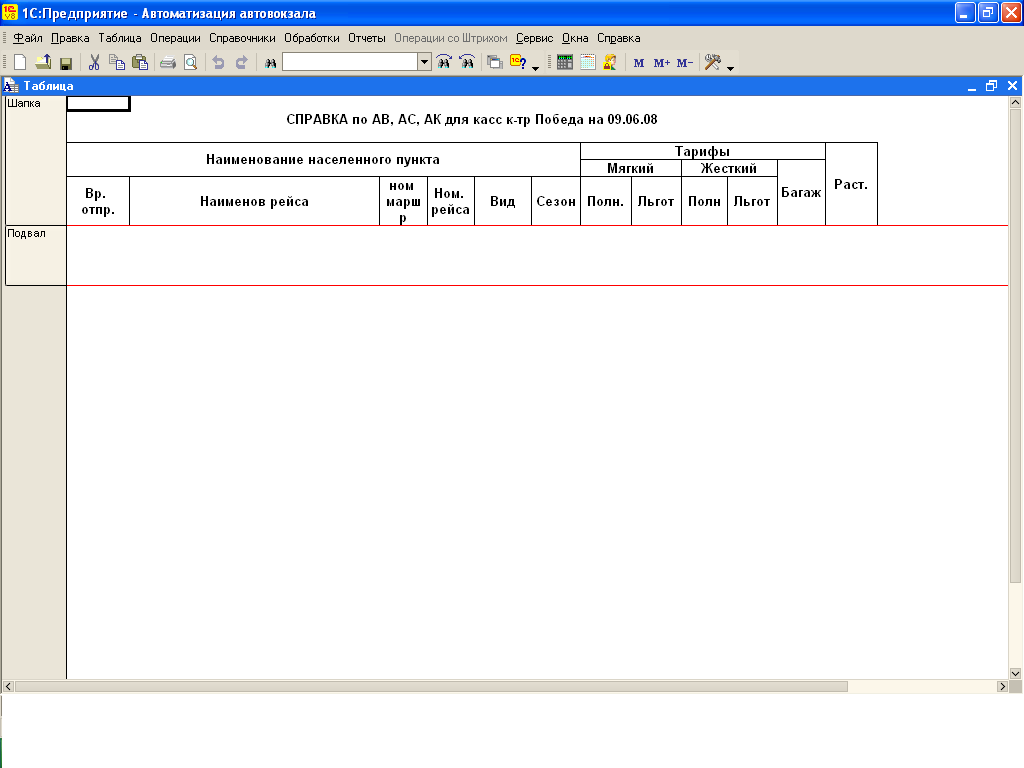Click the vertical scrollbar up arrow
The width and height of the screenshot is (1024, 768).
pos(1015,103)
